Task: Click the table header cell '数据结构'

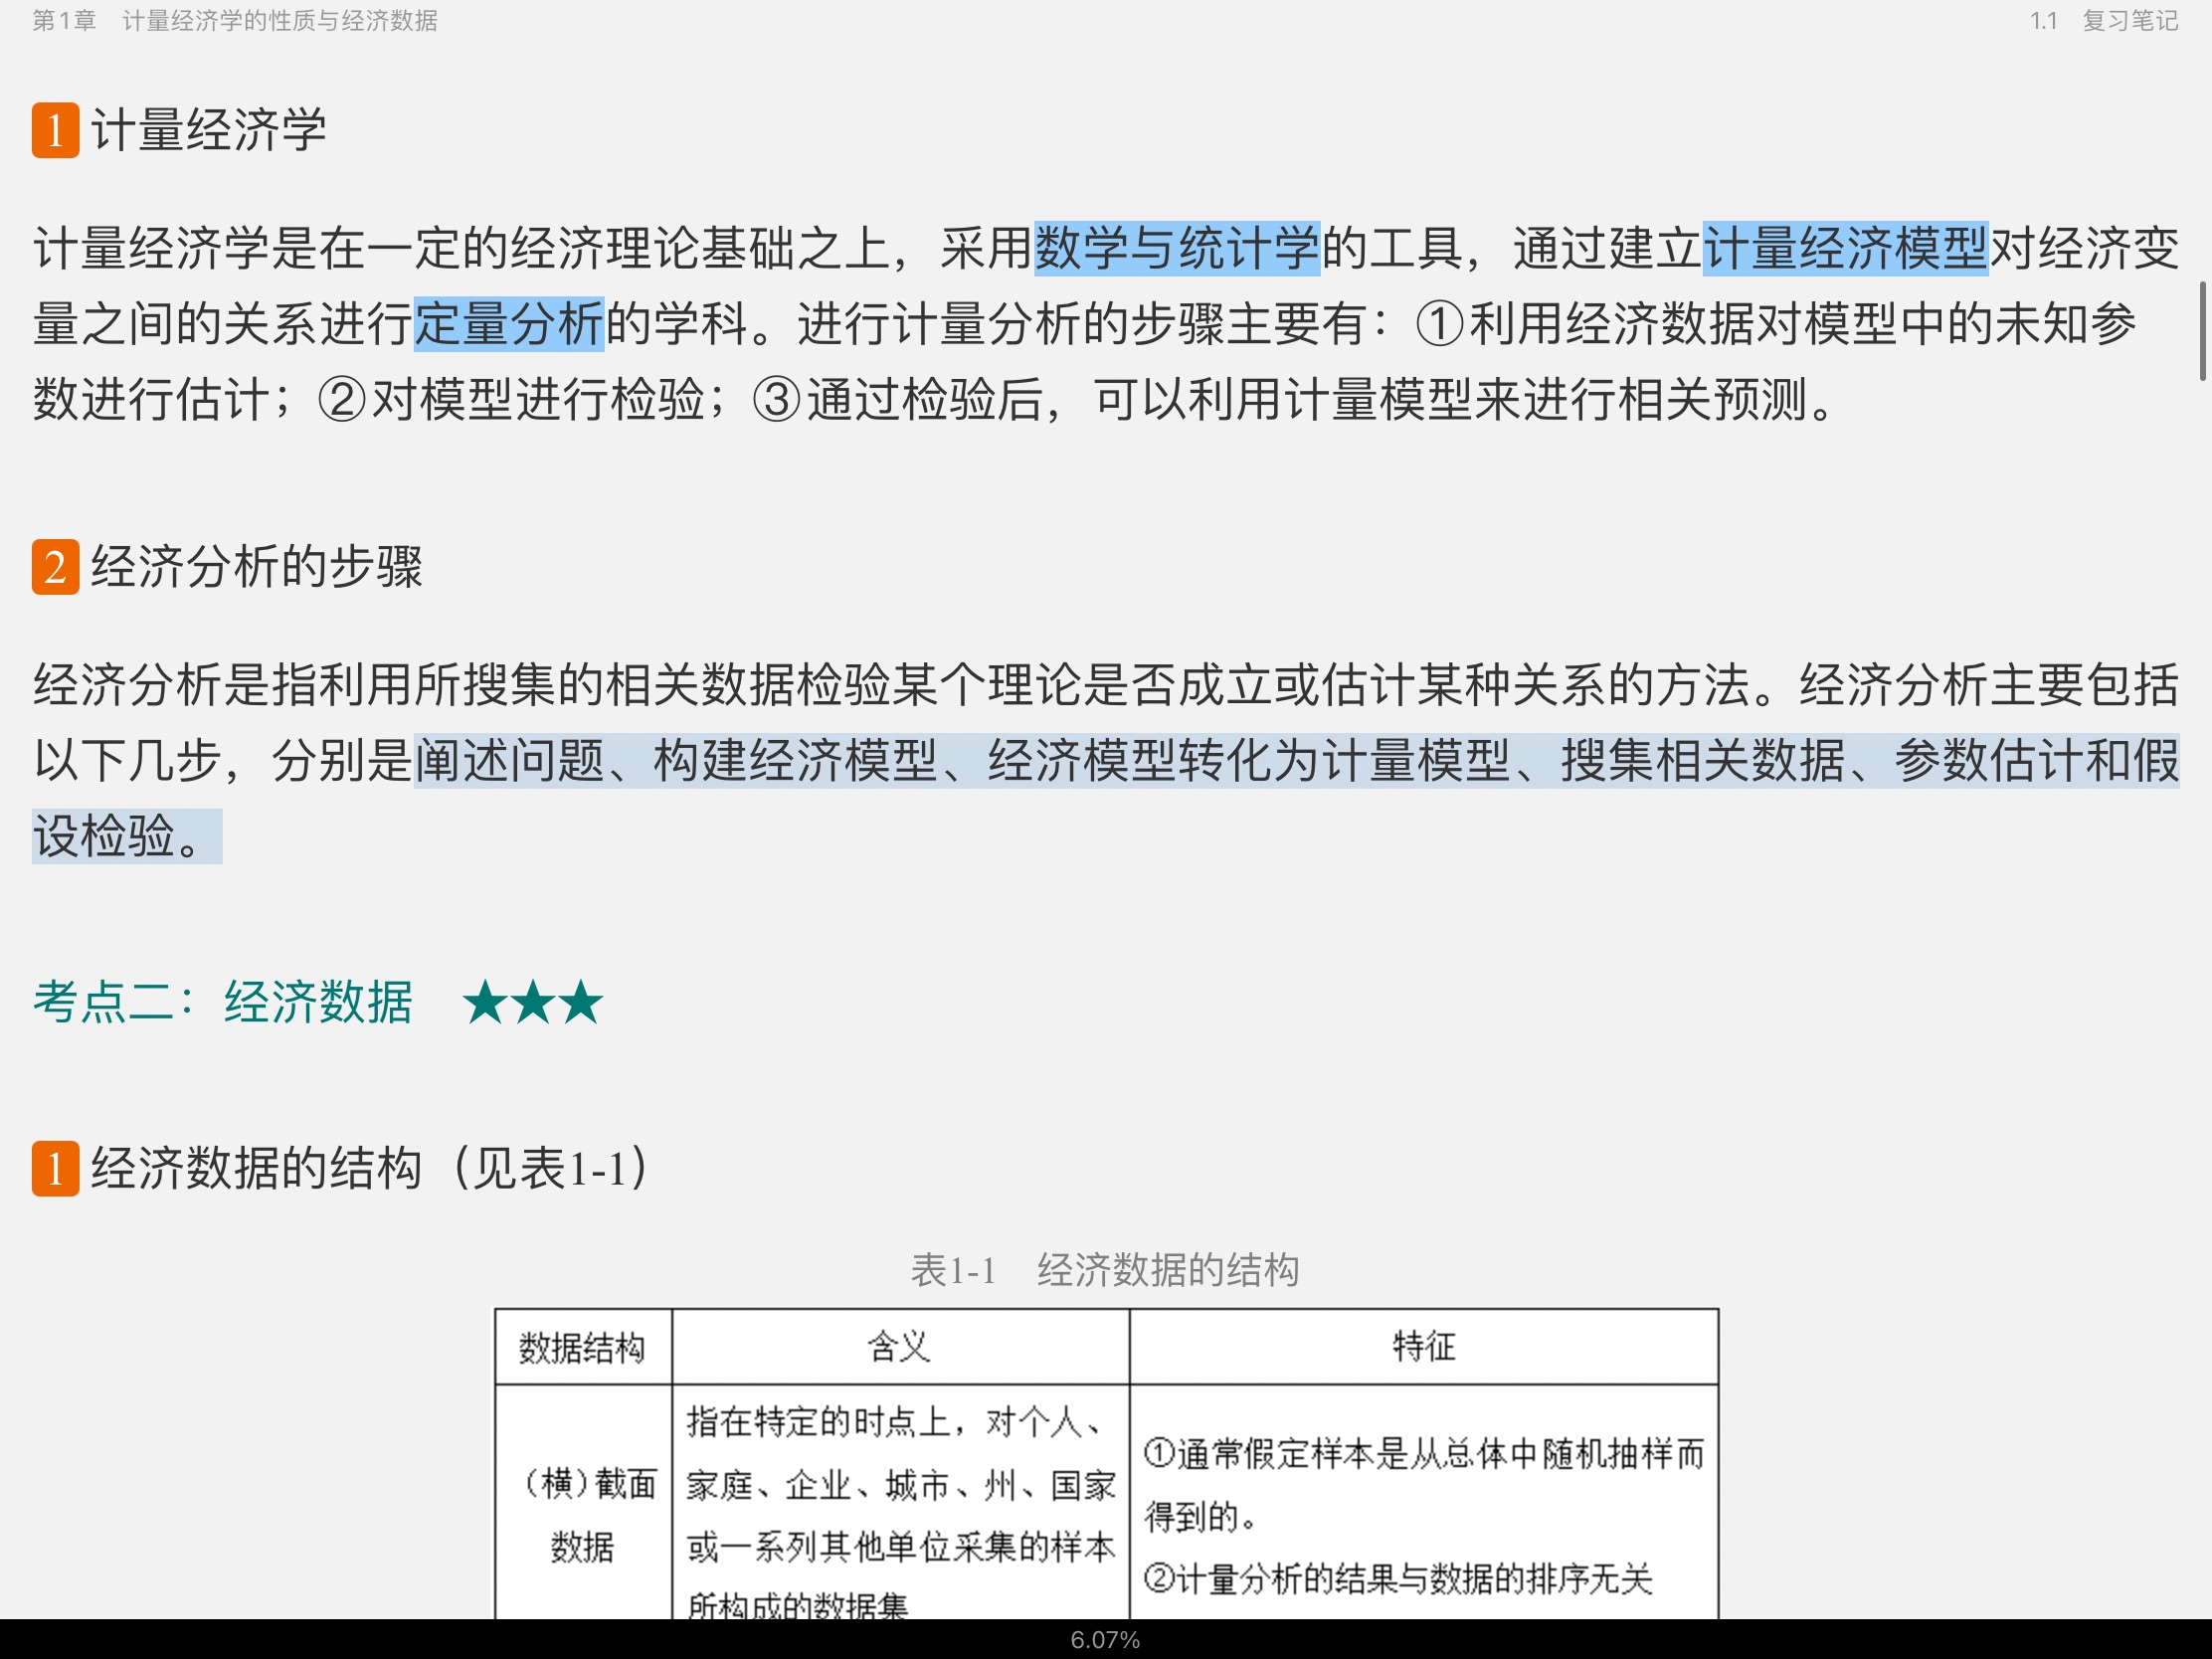Action: point(583,1347)
